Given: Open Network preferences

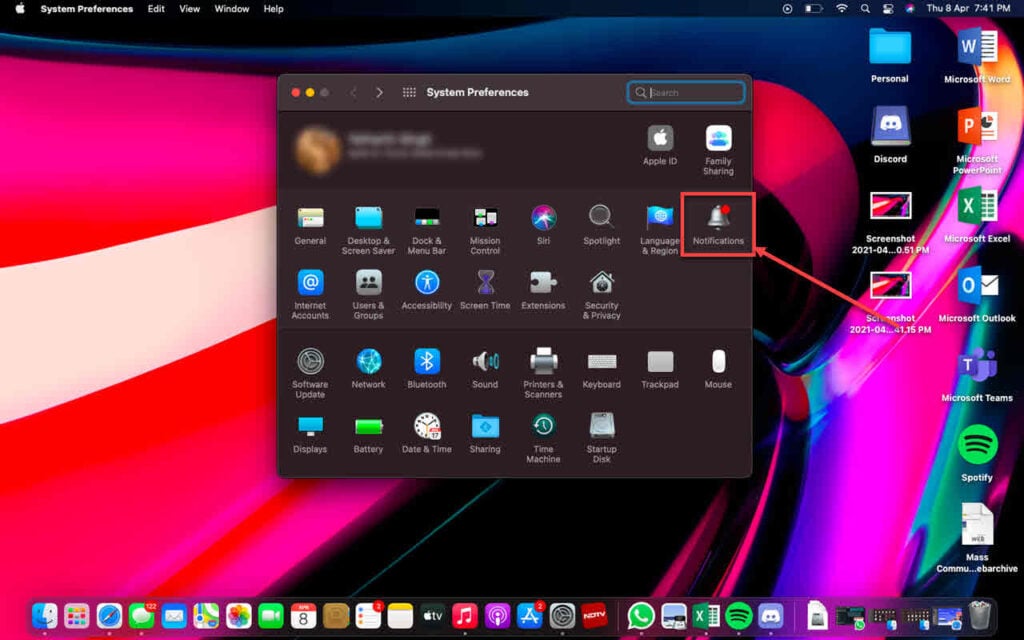Looking at the screenshot, I should [x=368, y=369].
